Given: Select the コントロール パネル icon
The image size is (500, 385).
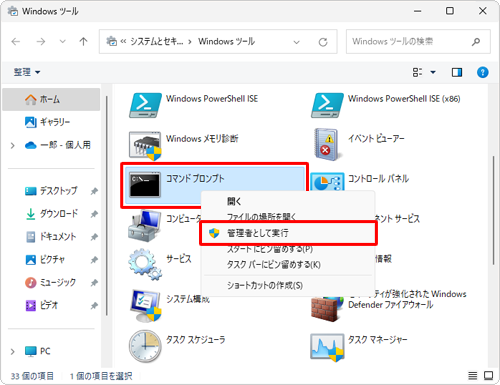Looking at the screenshot, I should point(327,182).
